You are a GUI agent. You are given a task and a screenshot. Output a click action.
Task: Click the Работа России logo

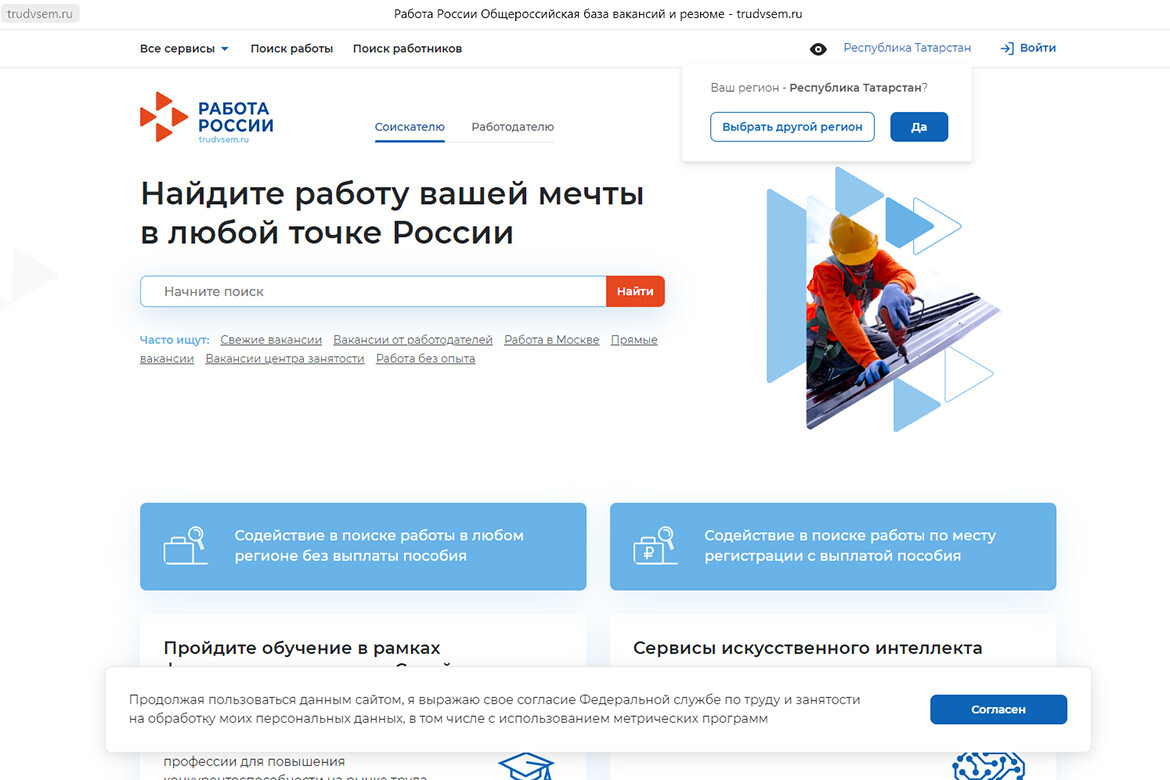click(x=206, y=117)
